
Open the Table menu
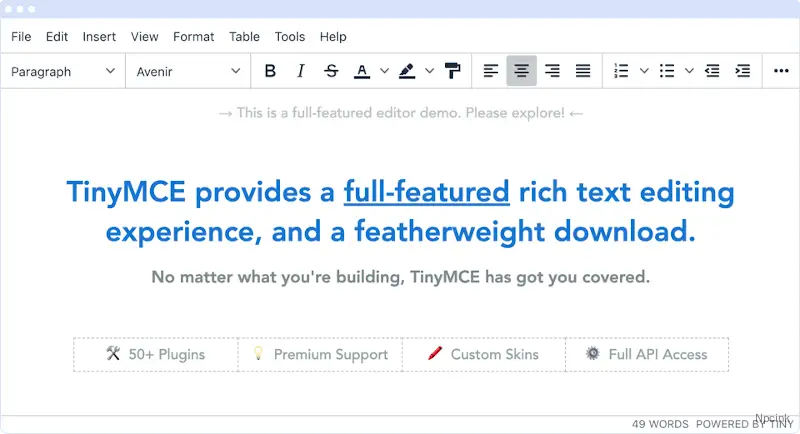[244, 37]
